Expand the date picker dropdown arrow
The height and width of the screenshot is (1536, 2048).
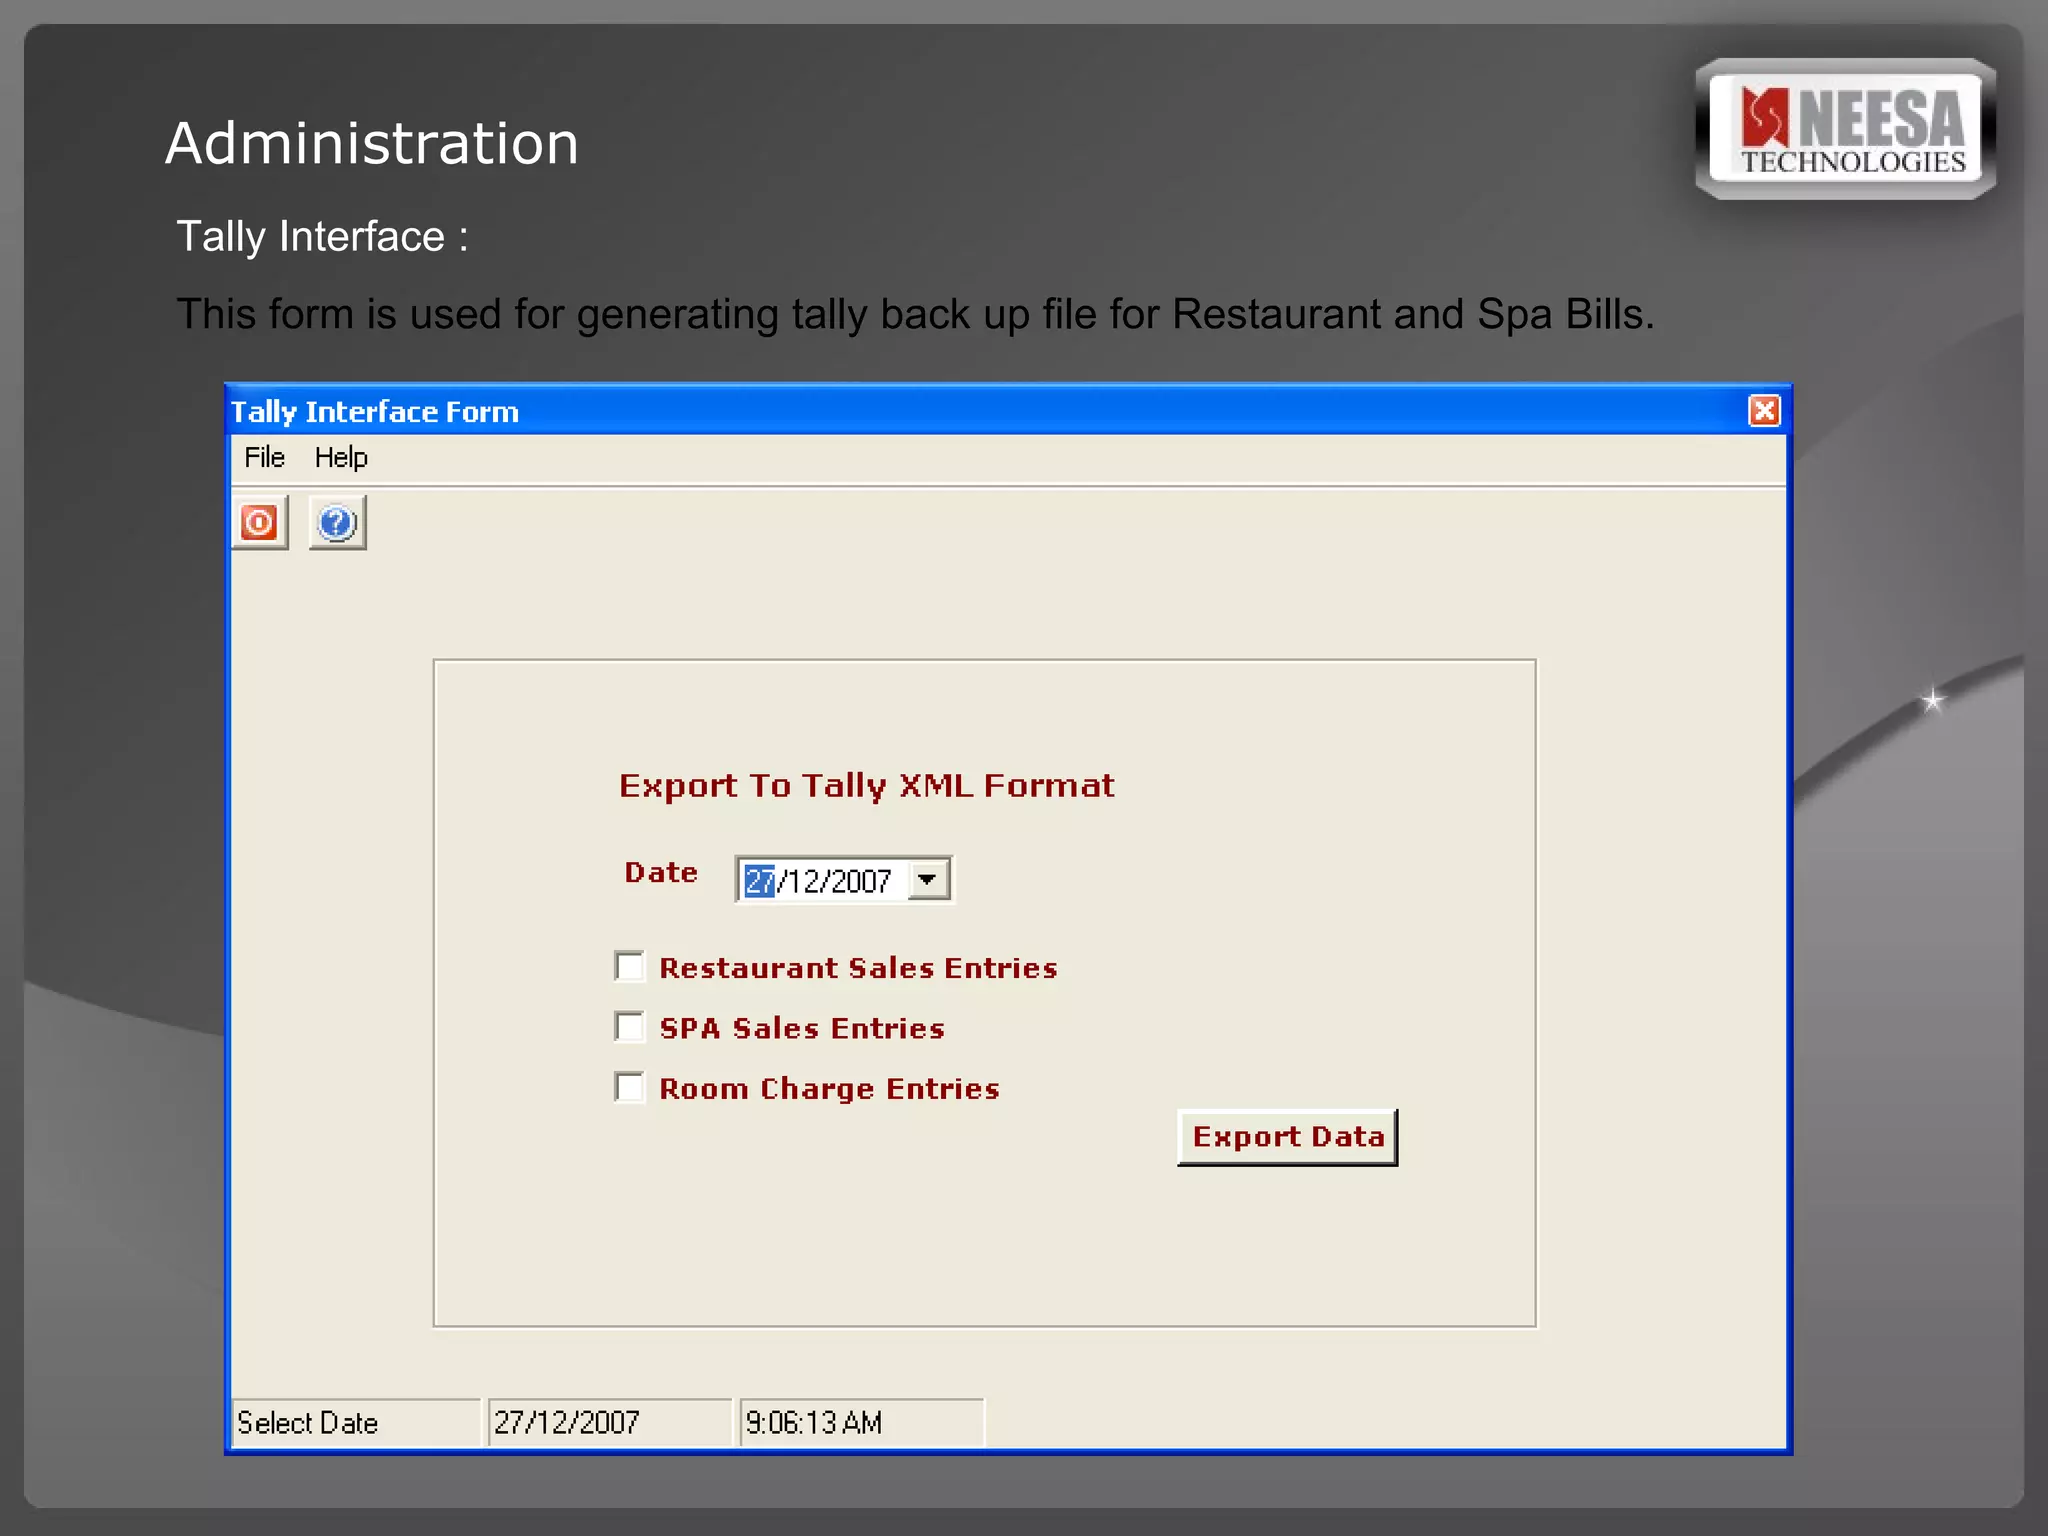(x=928, y=880)
